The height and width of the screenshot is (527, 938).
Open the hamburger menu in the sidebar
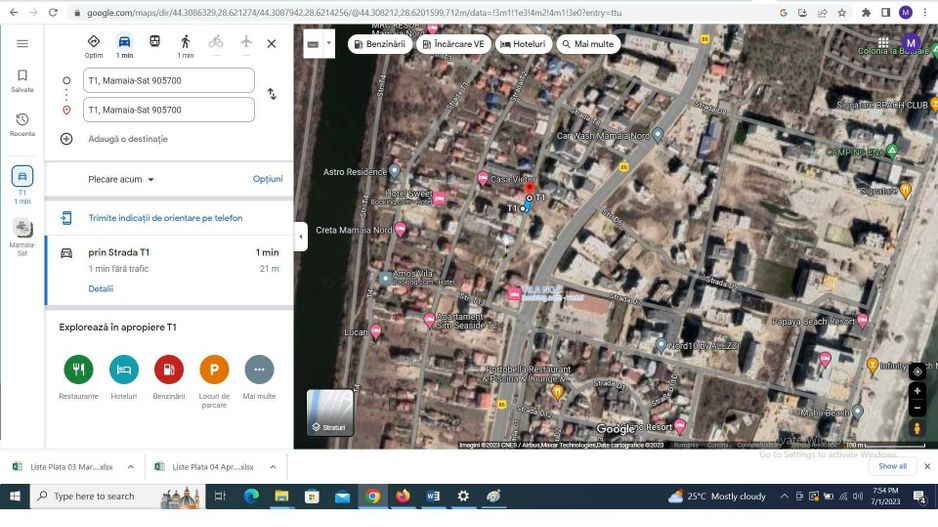[22, 44]
